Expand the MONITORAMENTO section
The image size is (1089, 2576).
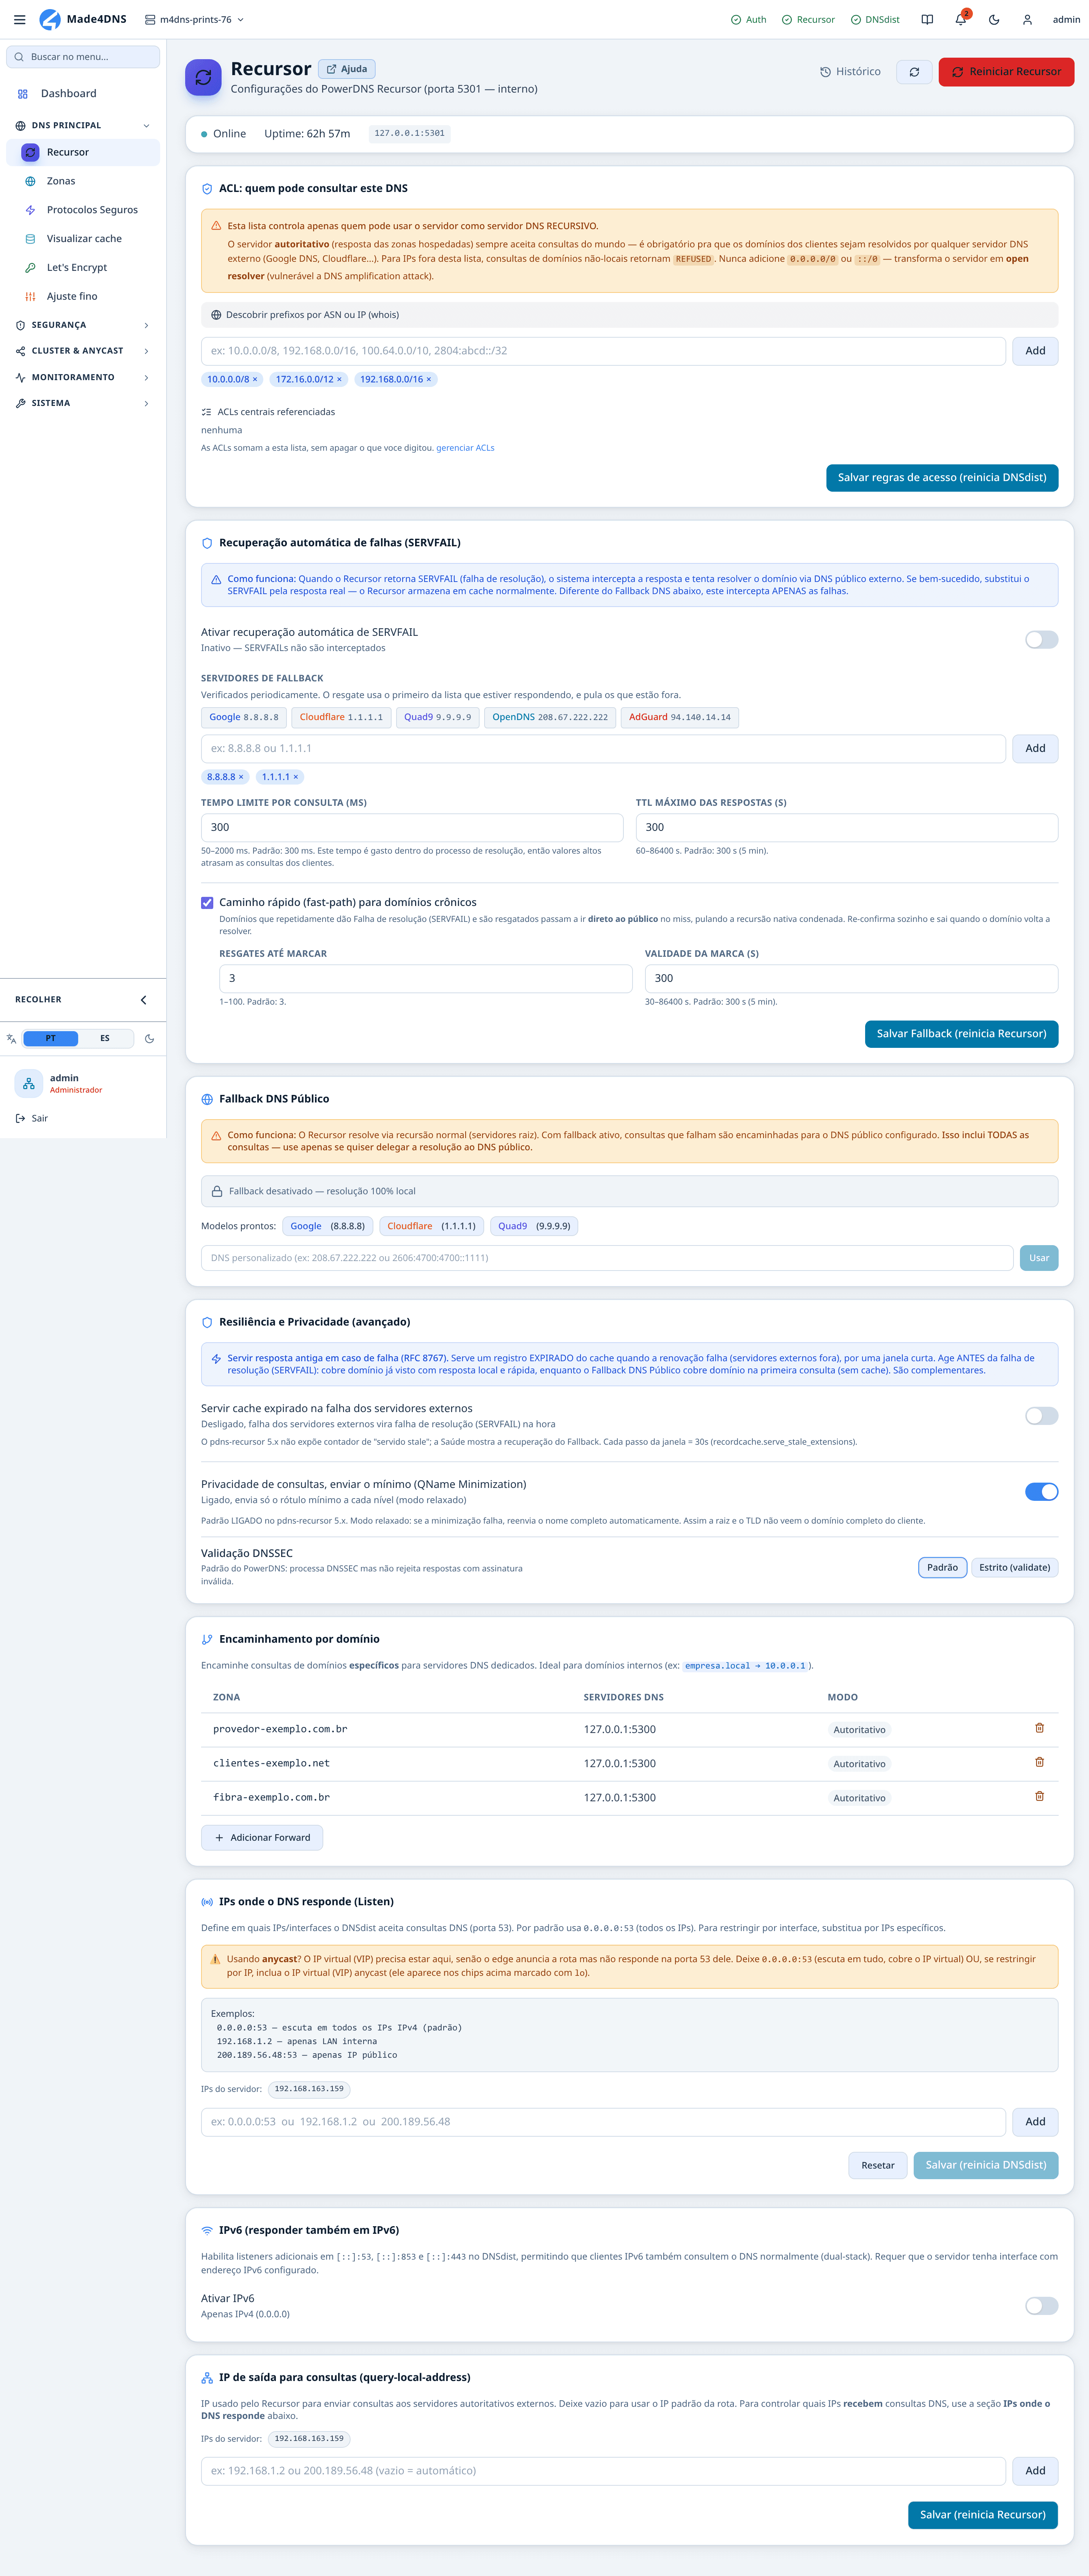[83, 377]
